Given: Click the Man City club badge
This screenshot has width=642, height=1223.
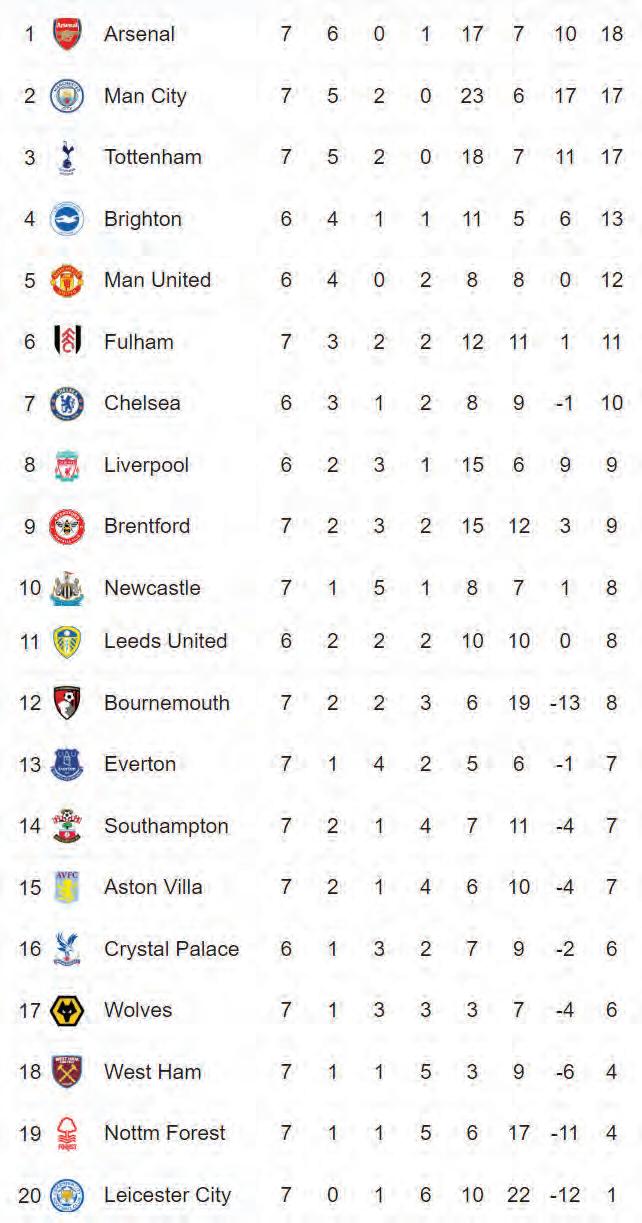Looking at the screenshot, I should click(x=67, y=96).
